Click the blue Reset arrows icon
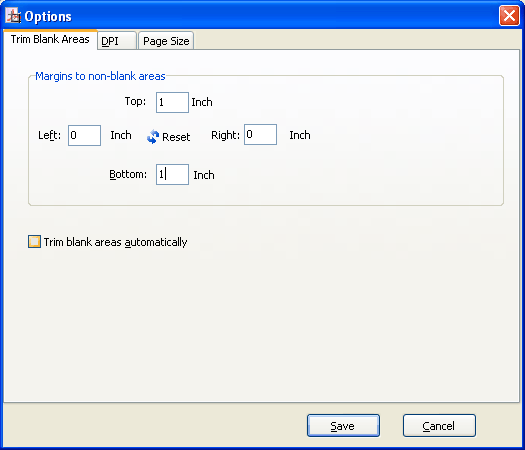Image resolution: width=525 pixels, height=450 pixels. tap(153, 137)
